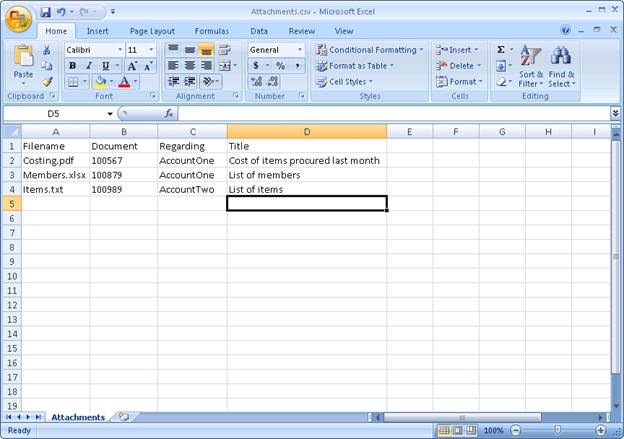Toggle underline formatting

(x=103, y=66)
